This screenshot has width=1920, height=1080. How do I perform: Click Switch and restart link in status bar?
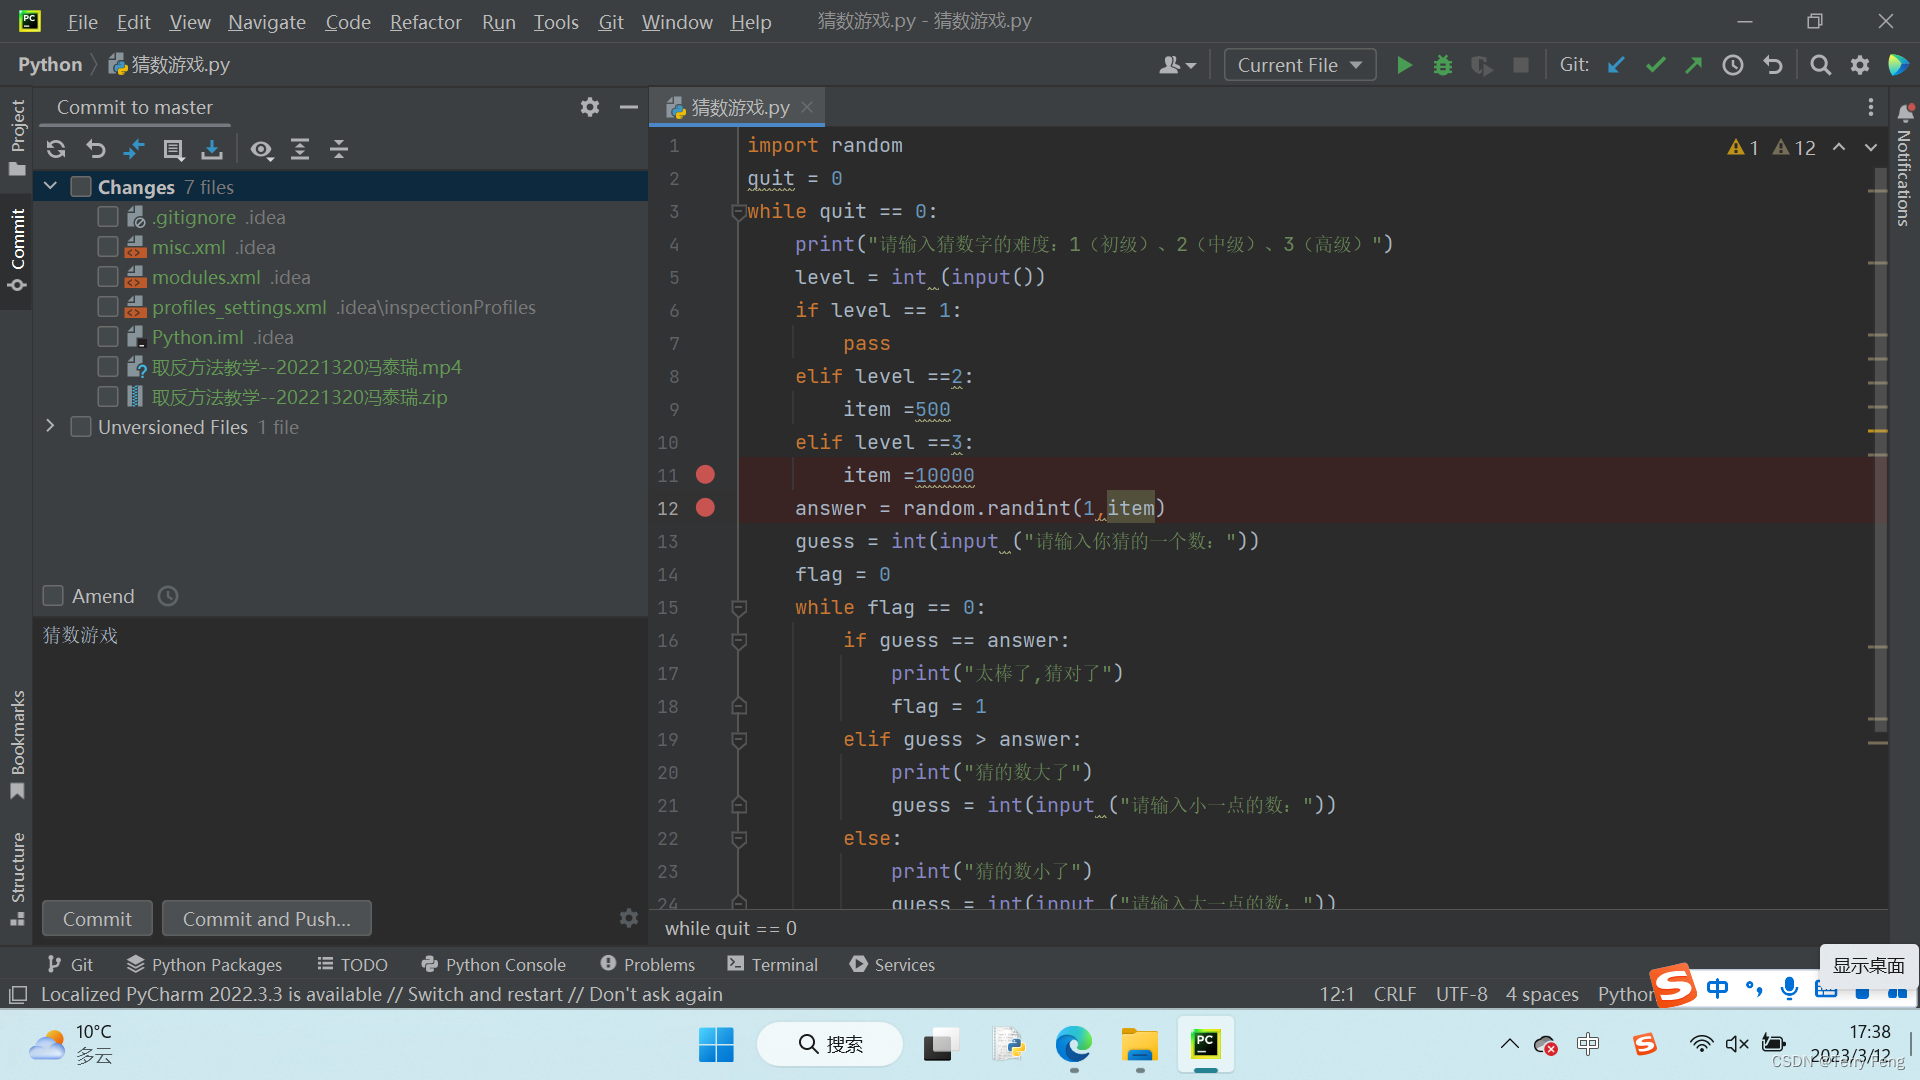point(485,994)
